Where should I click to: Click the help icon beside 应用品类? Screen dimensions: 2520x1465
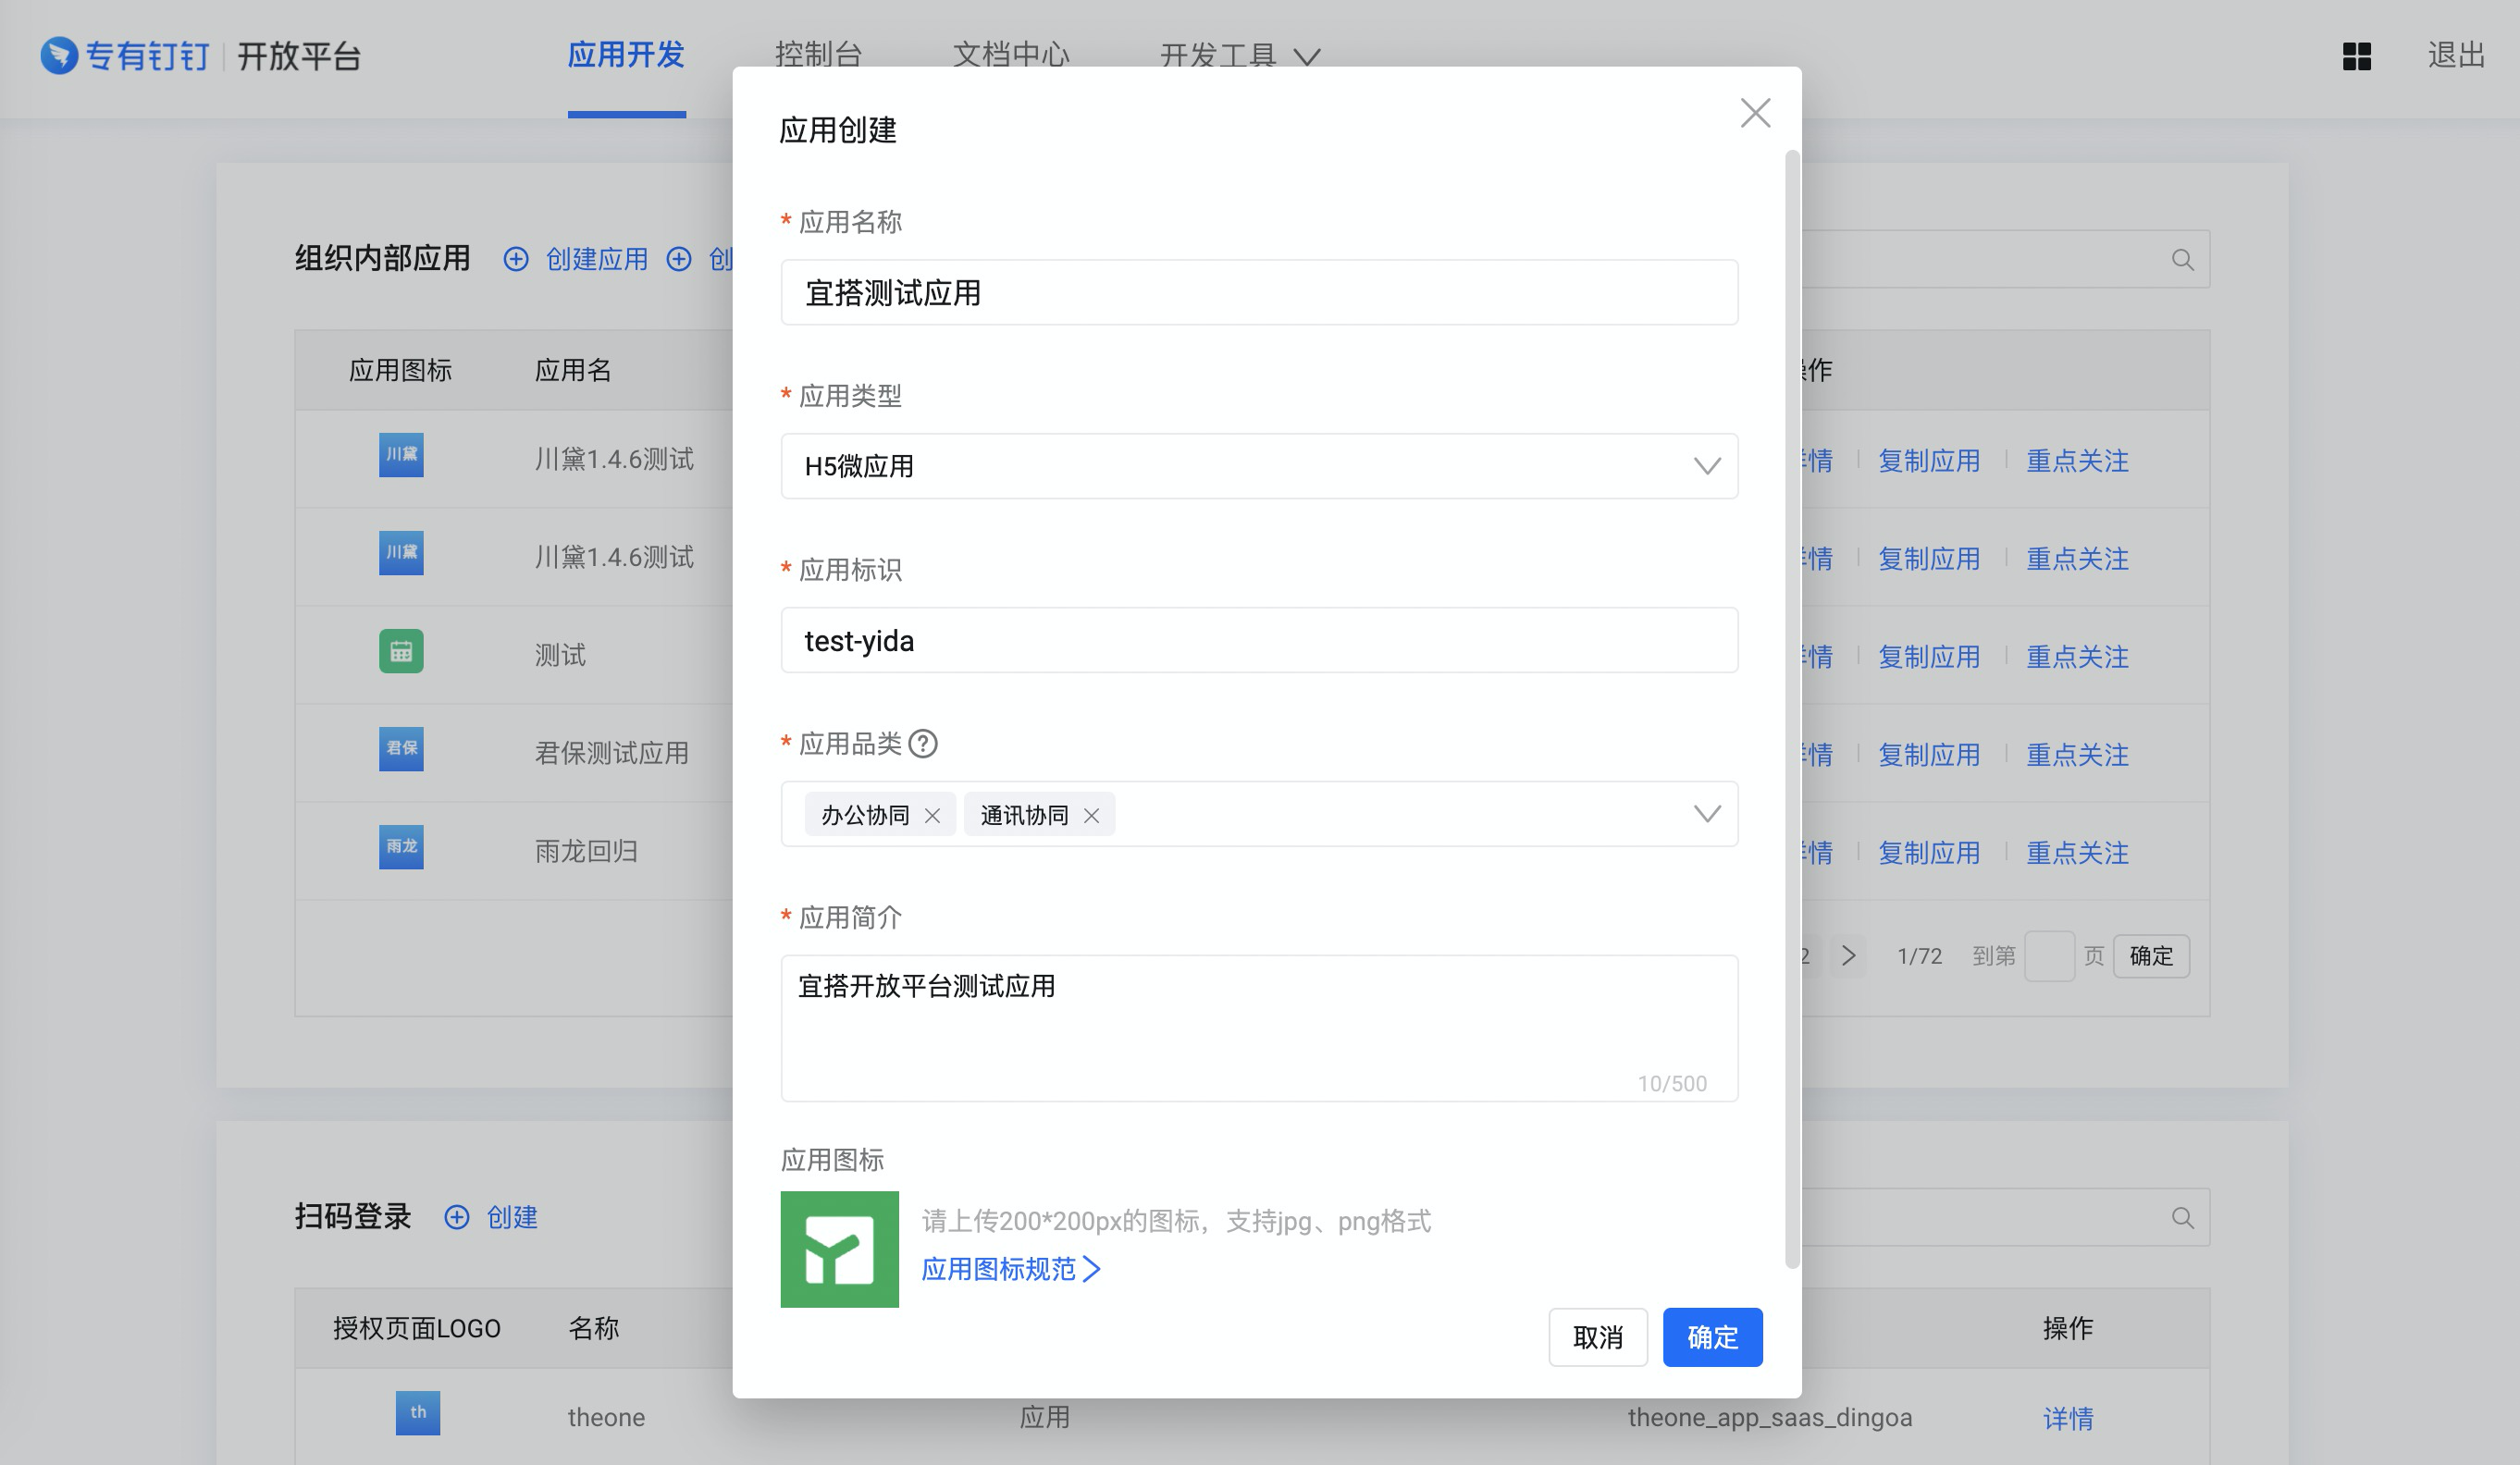click(923, 744)
